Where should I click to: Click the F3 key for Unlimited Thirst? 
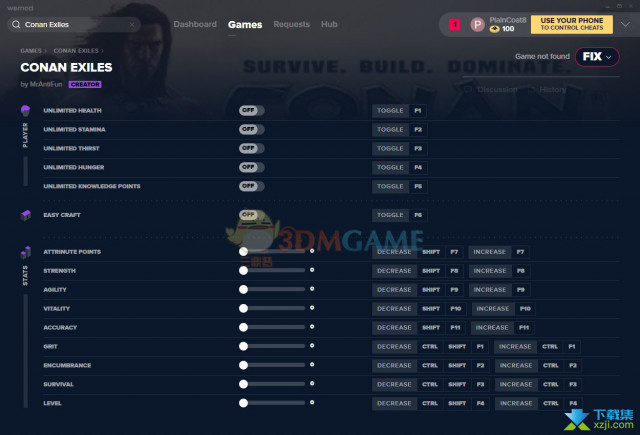click(418, 149)
